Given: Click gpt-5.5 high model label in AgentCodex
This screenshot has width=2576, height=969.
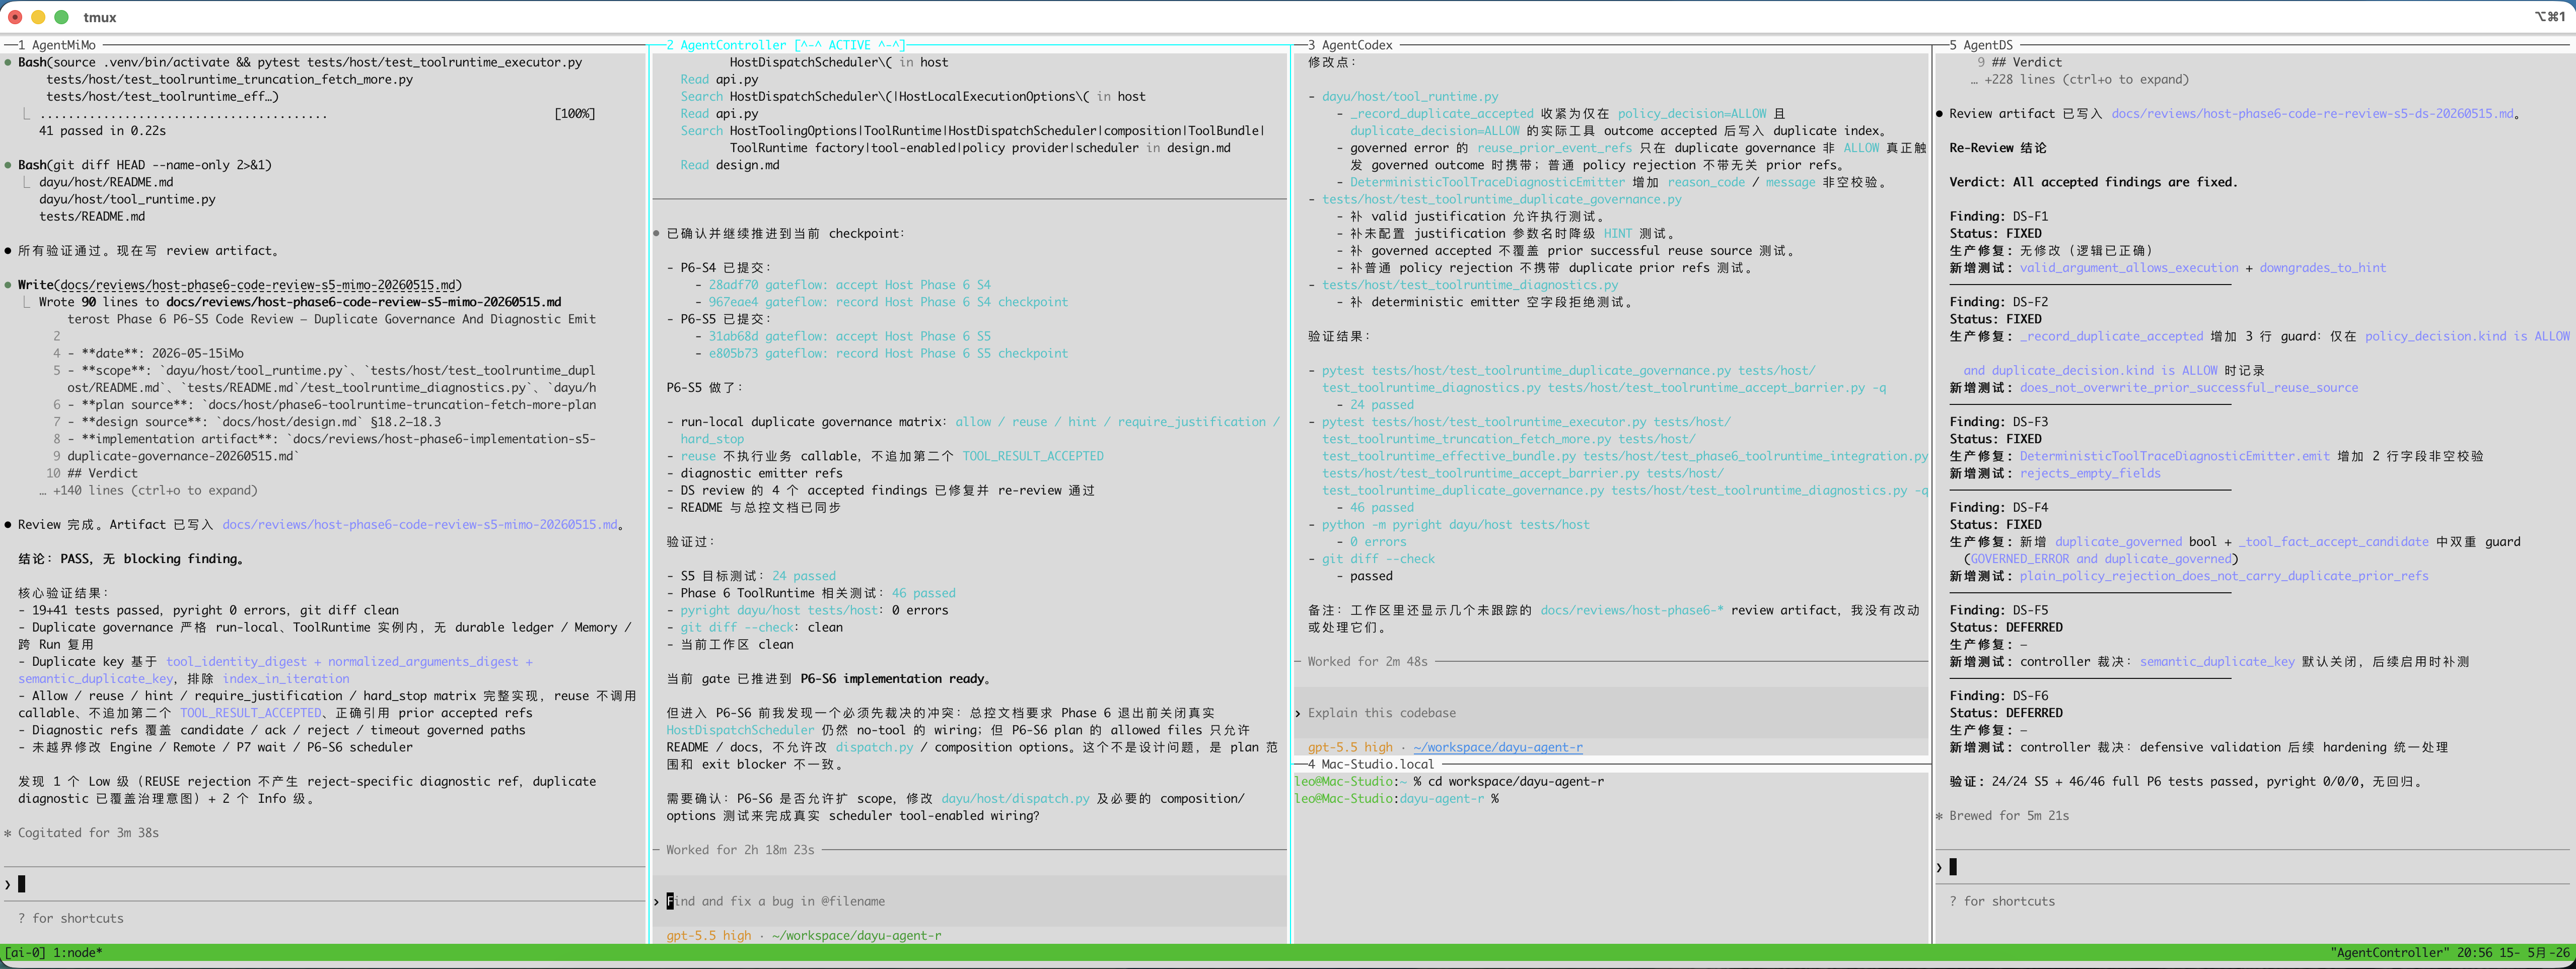Looking at the screenshot, I should pos(1350,748).
